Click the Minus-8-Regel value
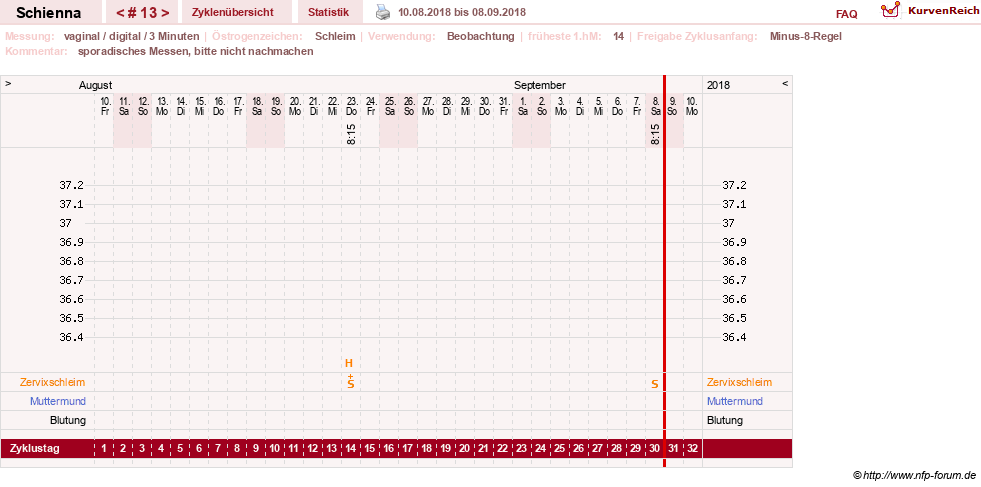This screenshot has width=981, height=487. (x=806, y=36)
